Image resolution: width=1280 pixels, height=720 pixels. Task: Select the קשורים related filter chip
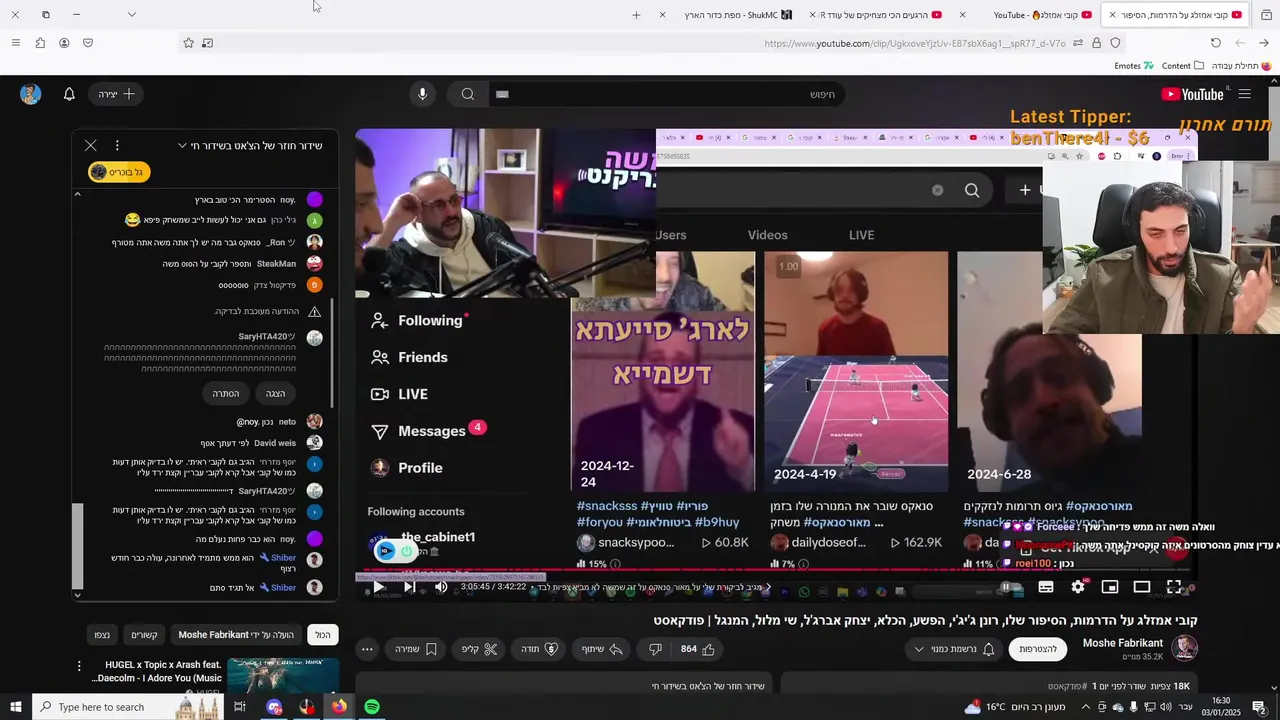tap(144, 634)
